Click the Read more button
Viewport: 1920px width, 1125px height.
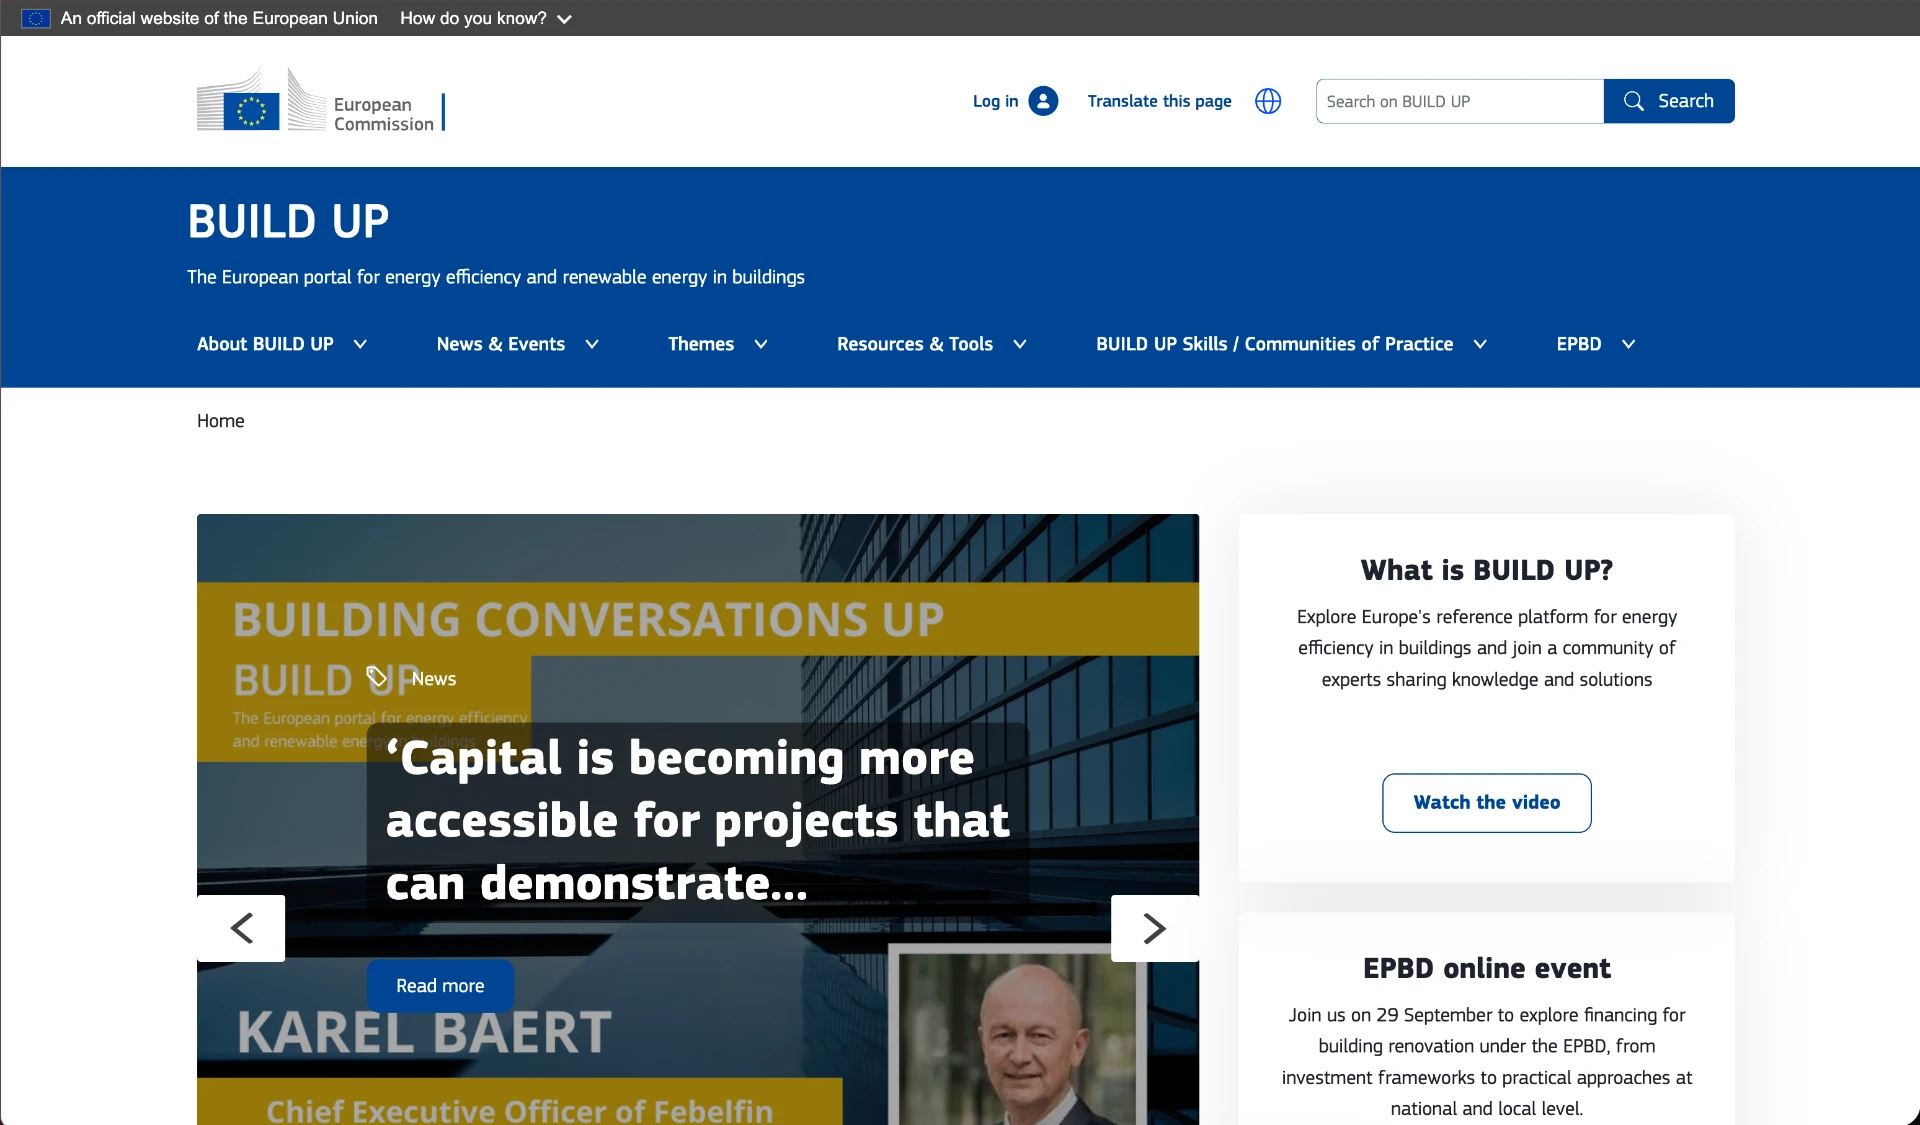[x=440, y=986]
